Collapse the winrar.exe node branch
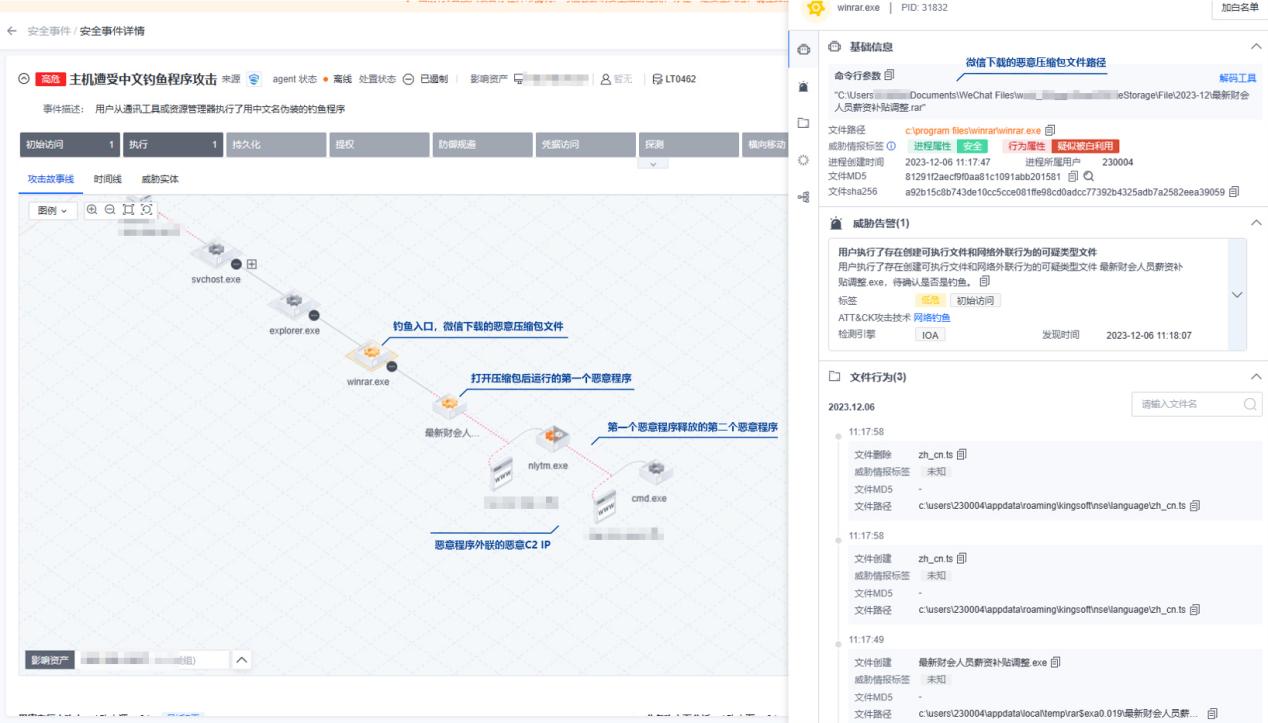 (391, 367)
